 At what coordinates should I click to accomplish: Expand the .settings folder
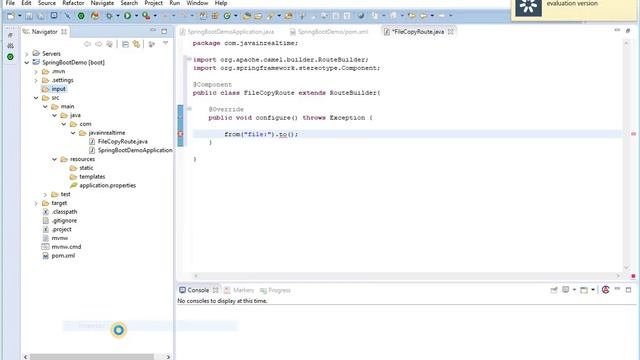36,80
